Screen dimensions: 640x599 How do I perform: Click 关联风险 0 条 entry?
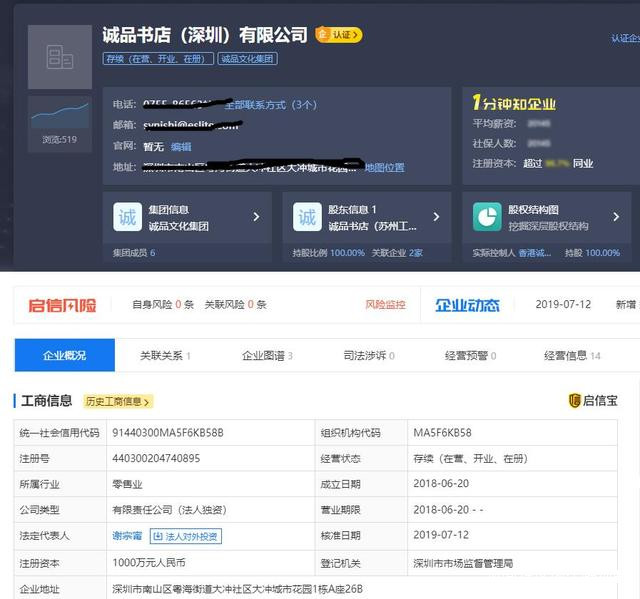click(236, 304)
